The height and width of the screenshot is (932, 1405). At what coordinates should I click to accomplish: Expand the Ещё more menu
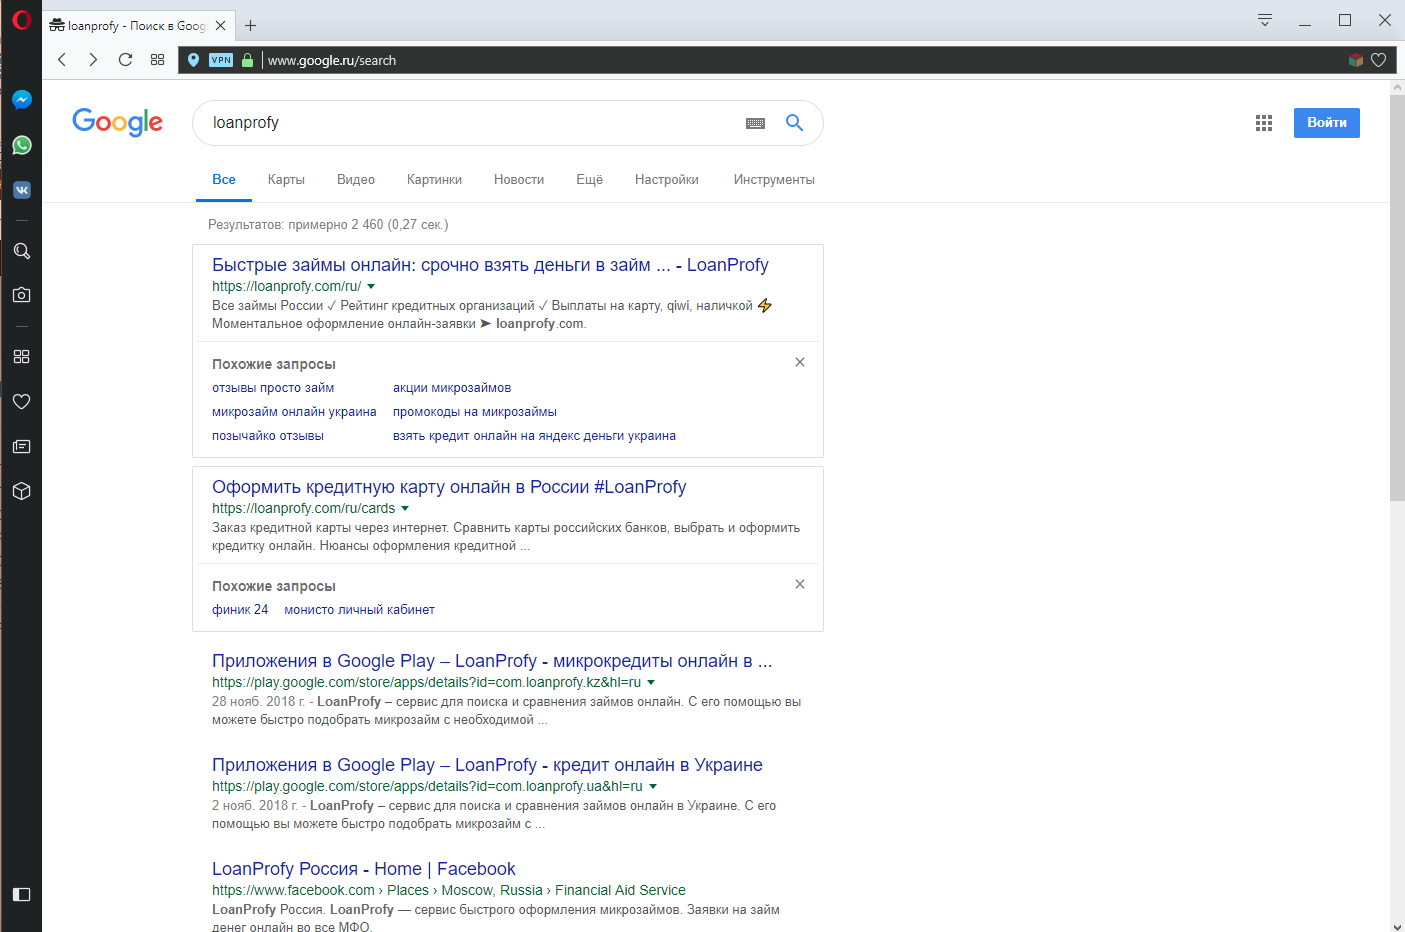(590, 180)
